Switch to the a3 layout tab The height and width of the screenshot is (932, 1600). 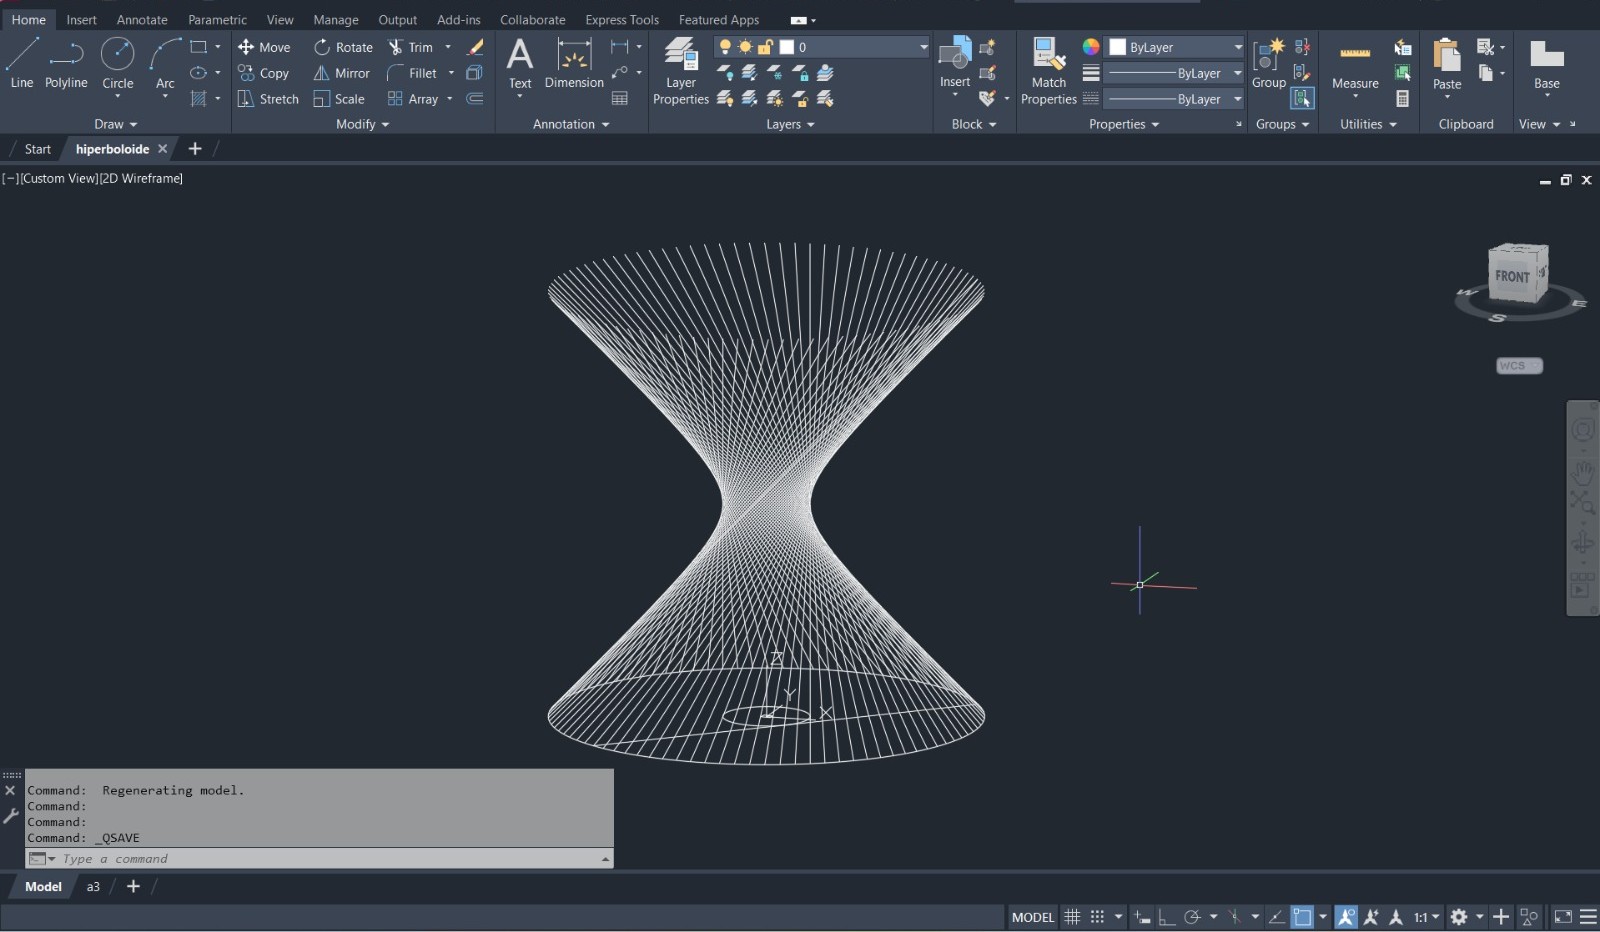93,886
